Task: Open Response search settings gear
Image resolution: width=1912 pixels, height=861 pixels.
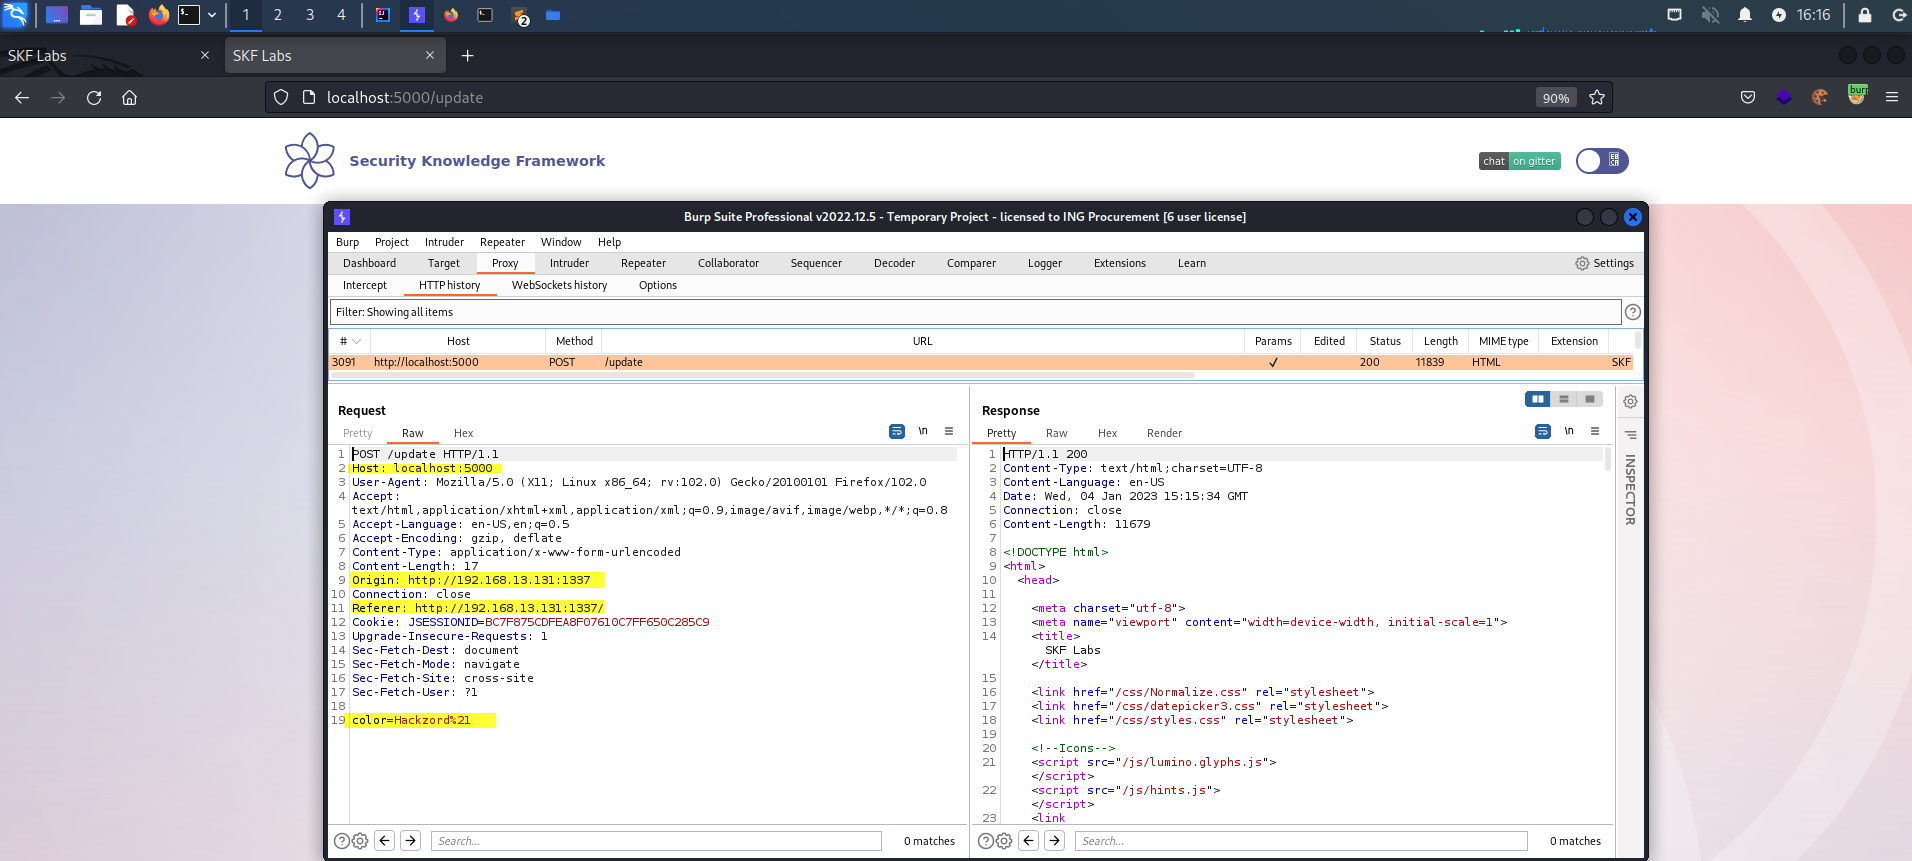Action: [1004, 841]
